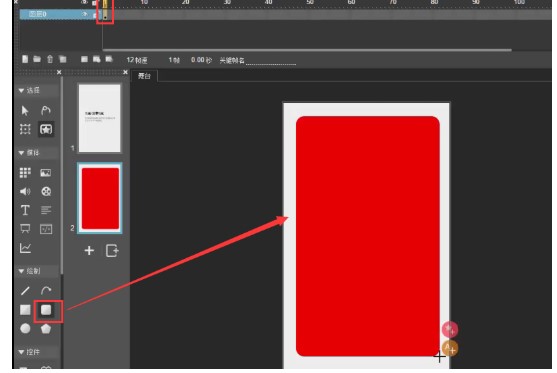This screenshot has width=557, height=373.
Task: Select the paragraph text block tool
Action: [x=46, y=210]
